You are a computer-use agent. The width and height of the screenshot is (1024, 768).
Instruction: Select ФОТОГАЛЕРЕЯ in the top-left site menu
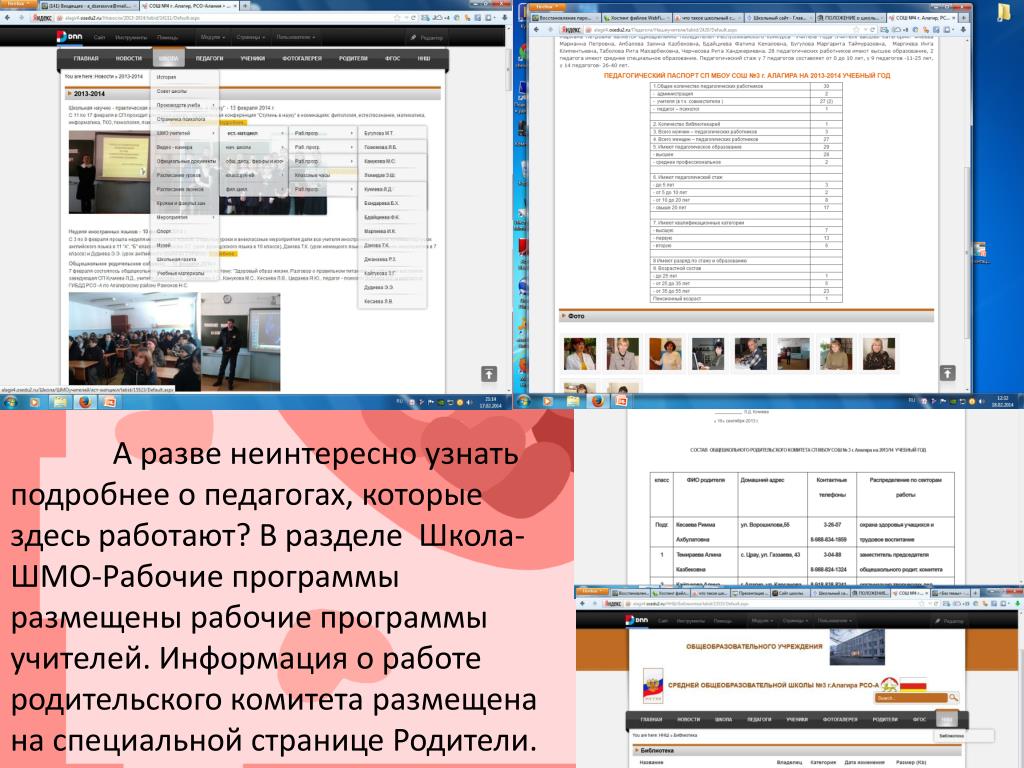point(302,58)
